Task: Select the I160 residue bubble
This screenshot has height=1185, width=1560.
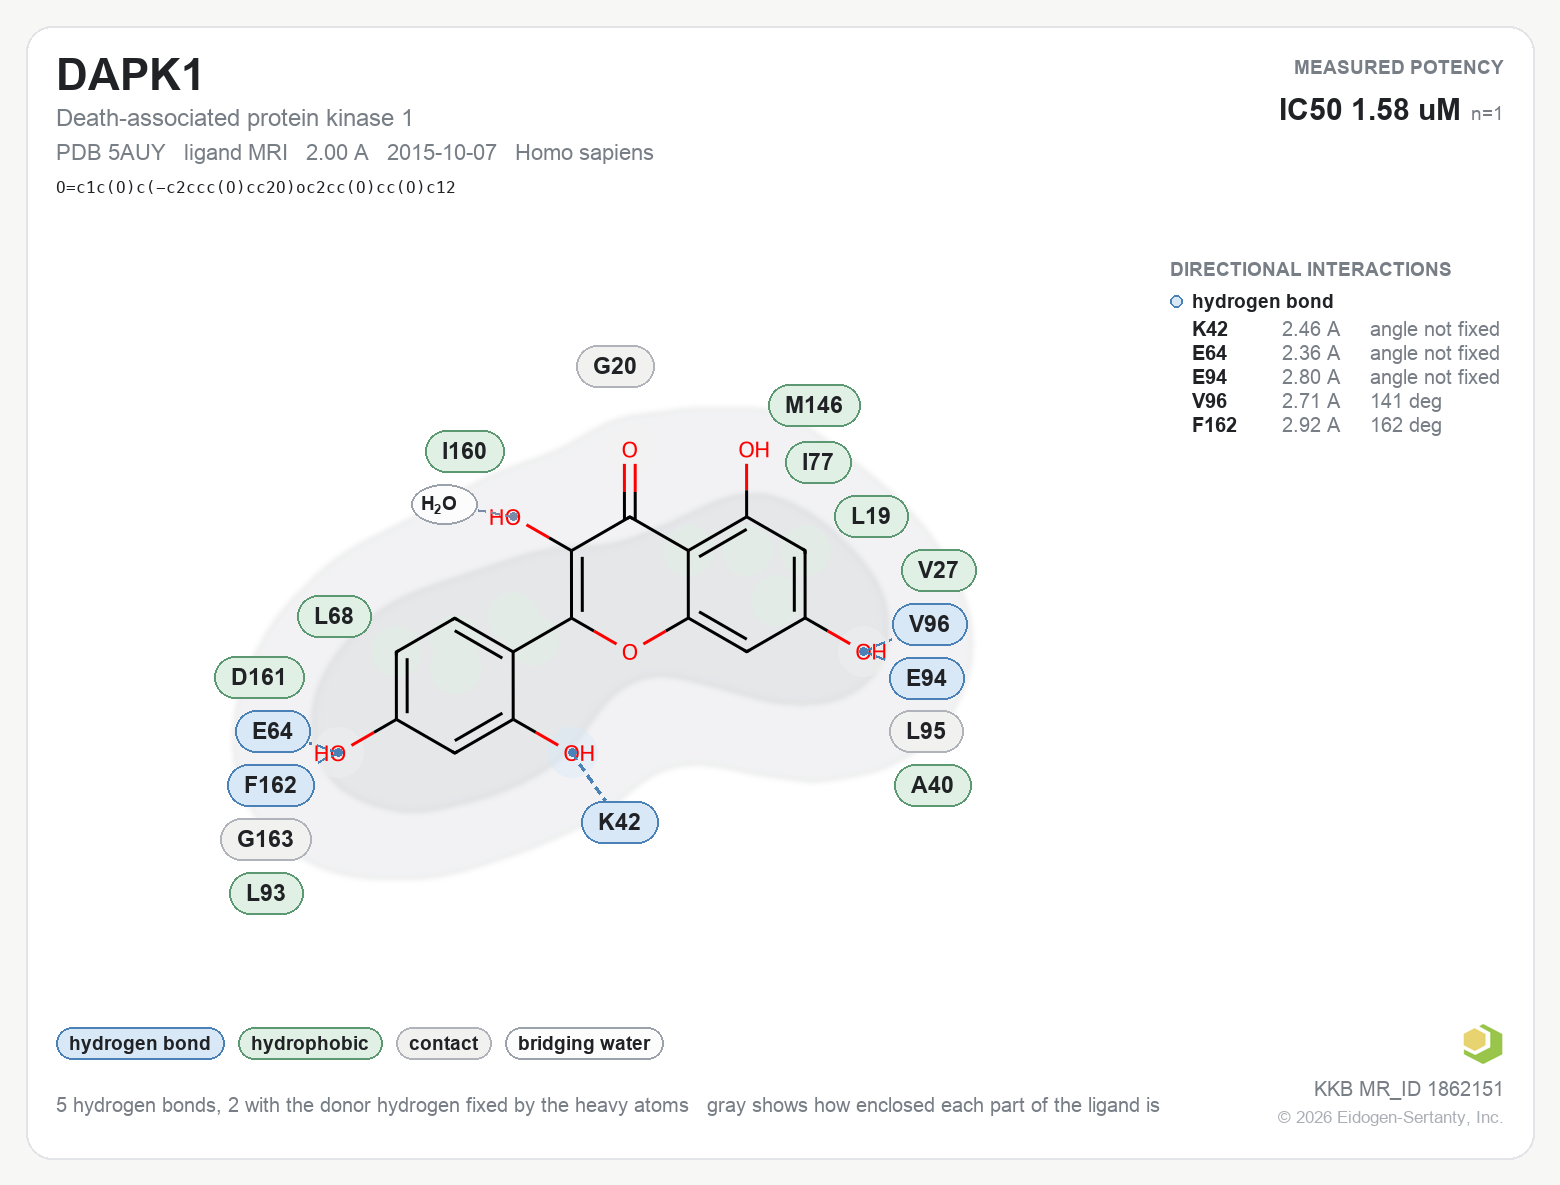Action: click(x=465, y=451)
